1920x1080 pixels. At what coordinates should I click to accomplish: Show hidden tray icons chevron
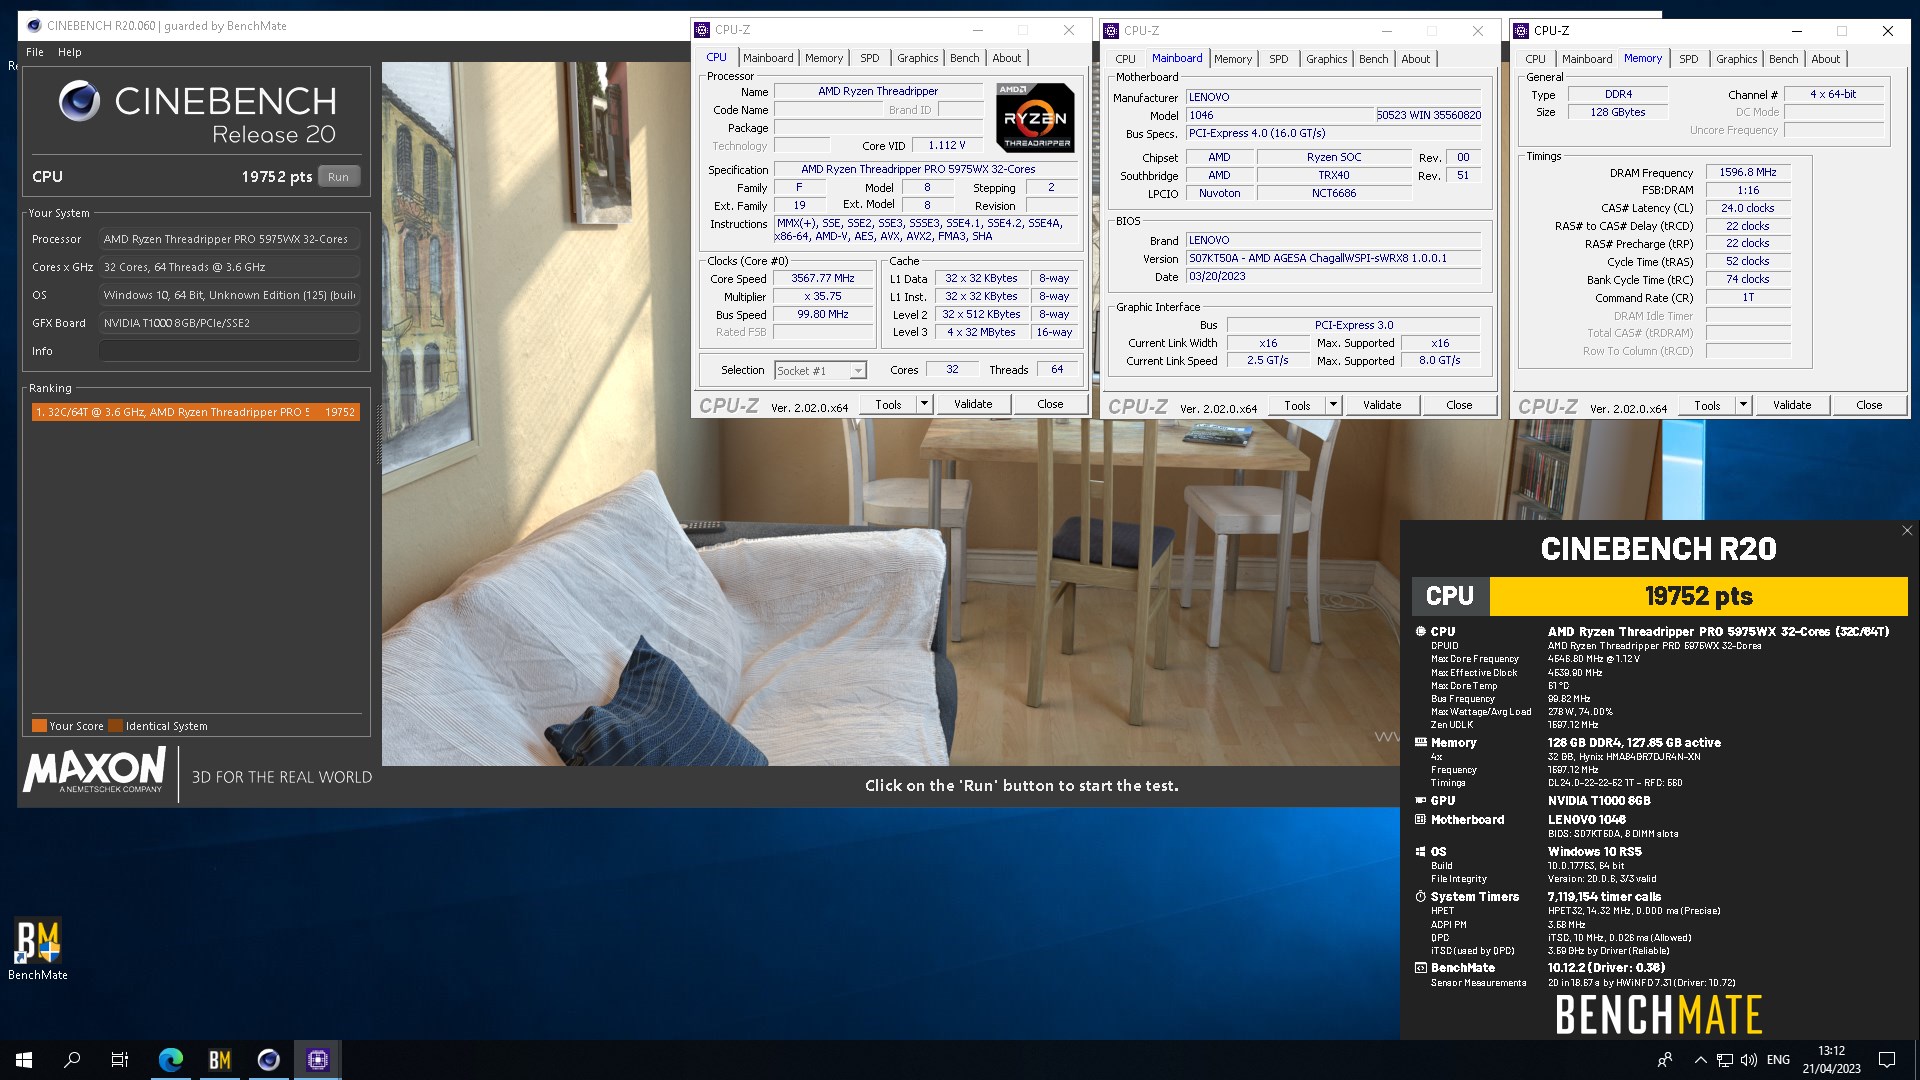point(1700,1060)
